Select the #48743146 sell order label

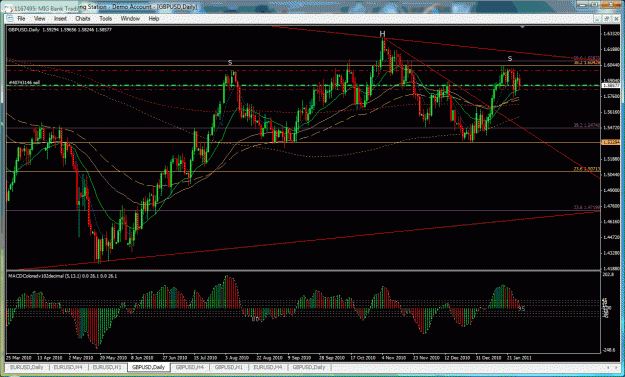(x=24, y=82)
